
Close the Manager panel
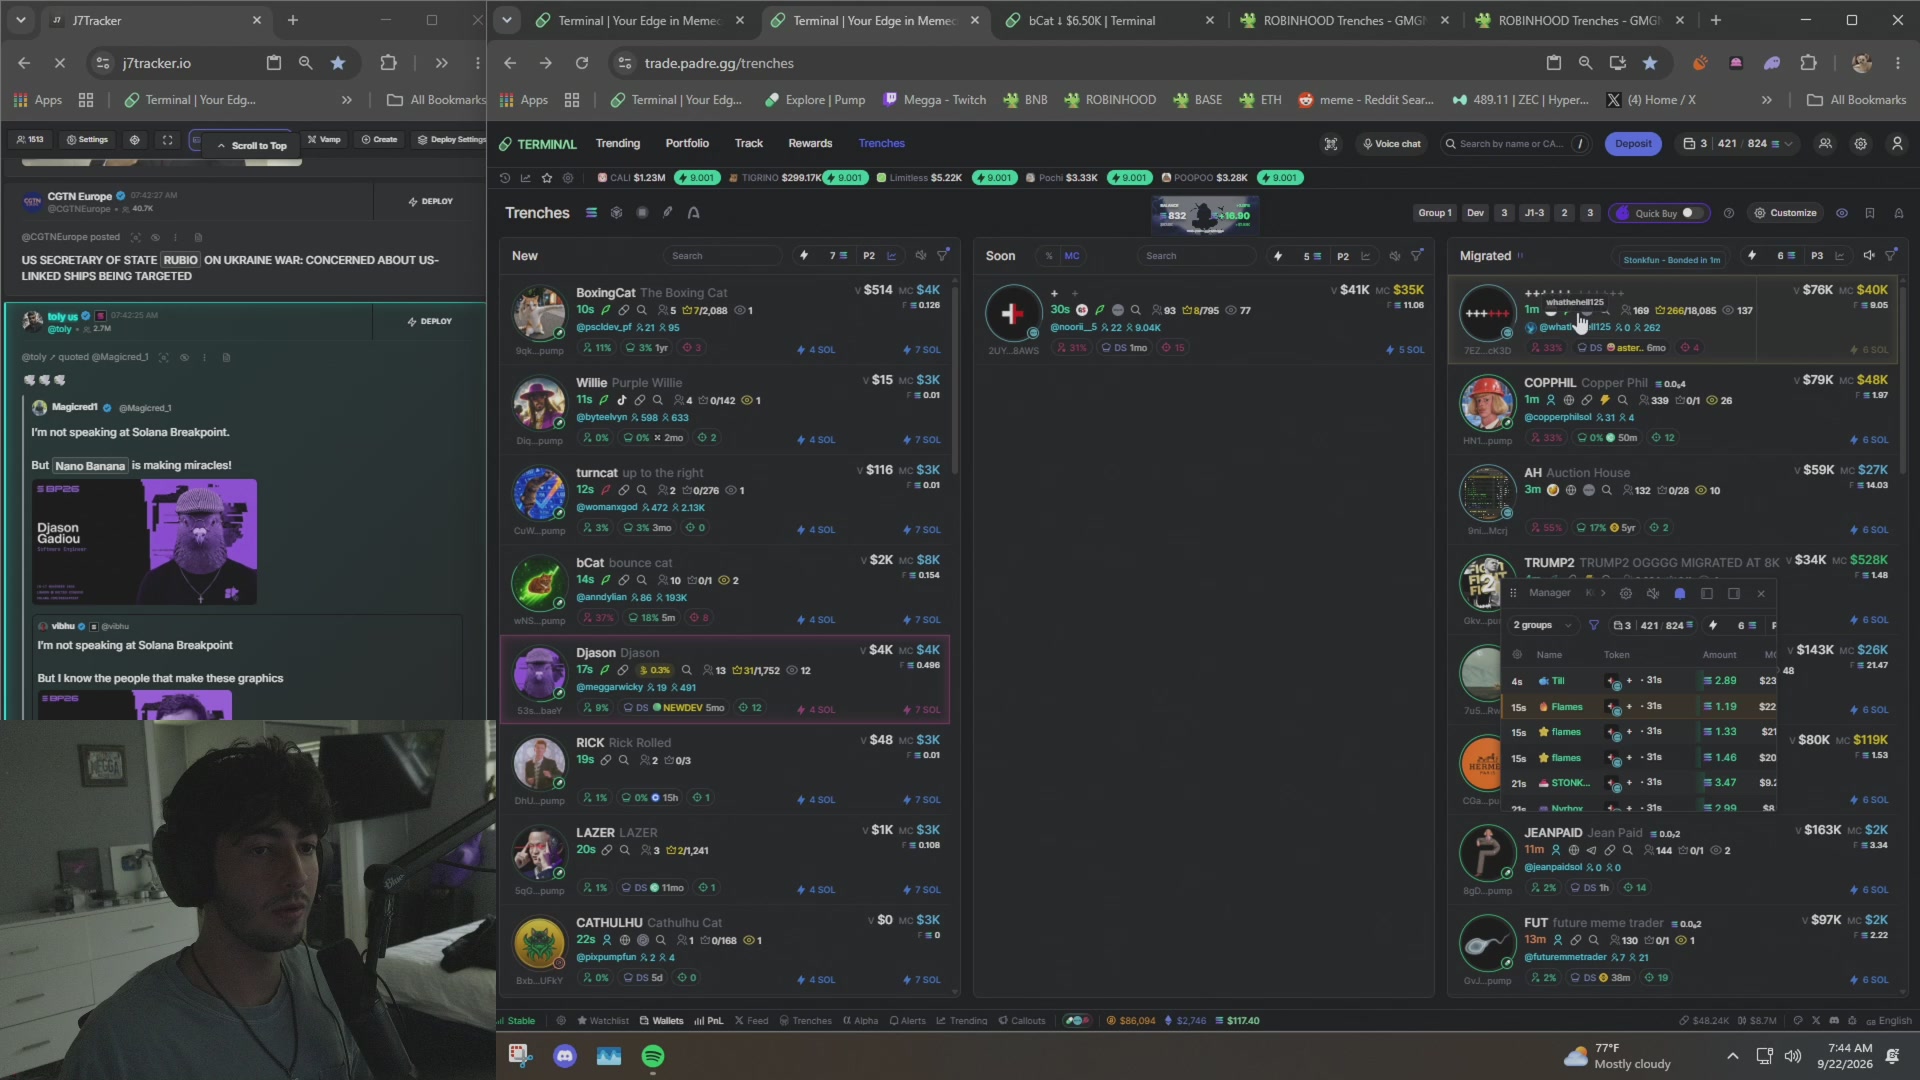tap(1761, 594)
